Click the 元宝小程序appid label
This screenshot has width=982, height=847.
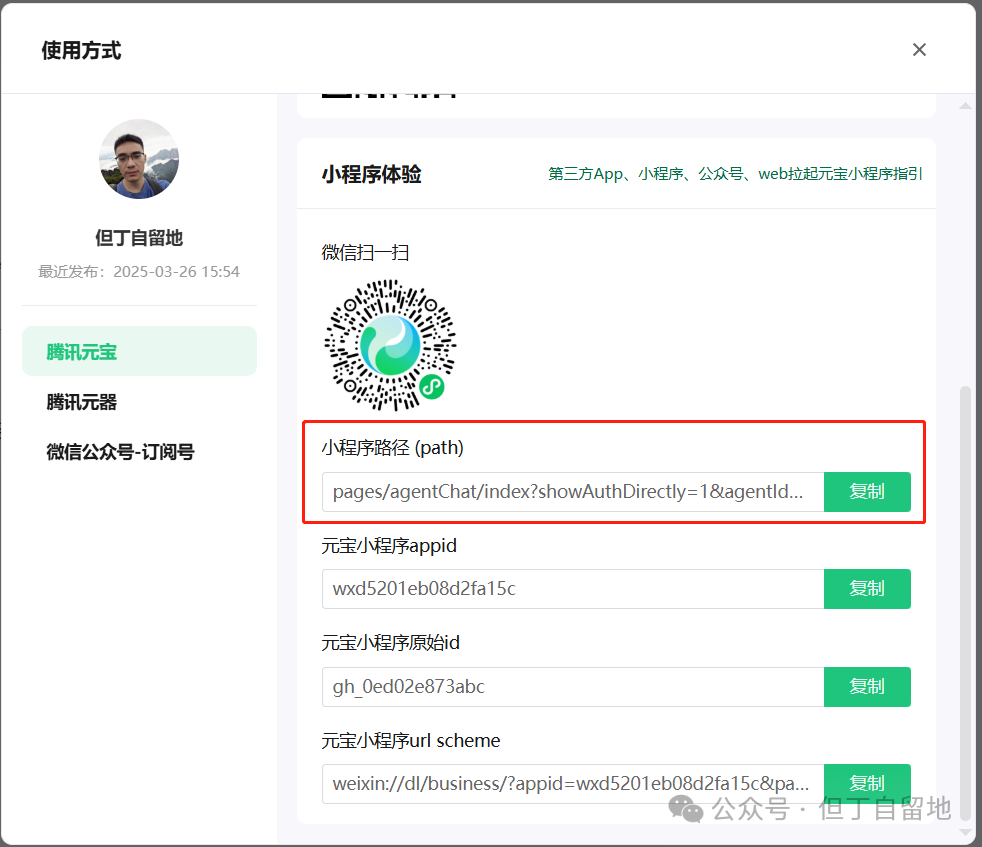point(389,546)
